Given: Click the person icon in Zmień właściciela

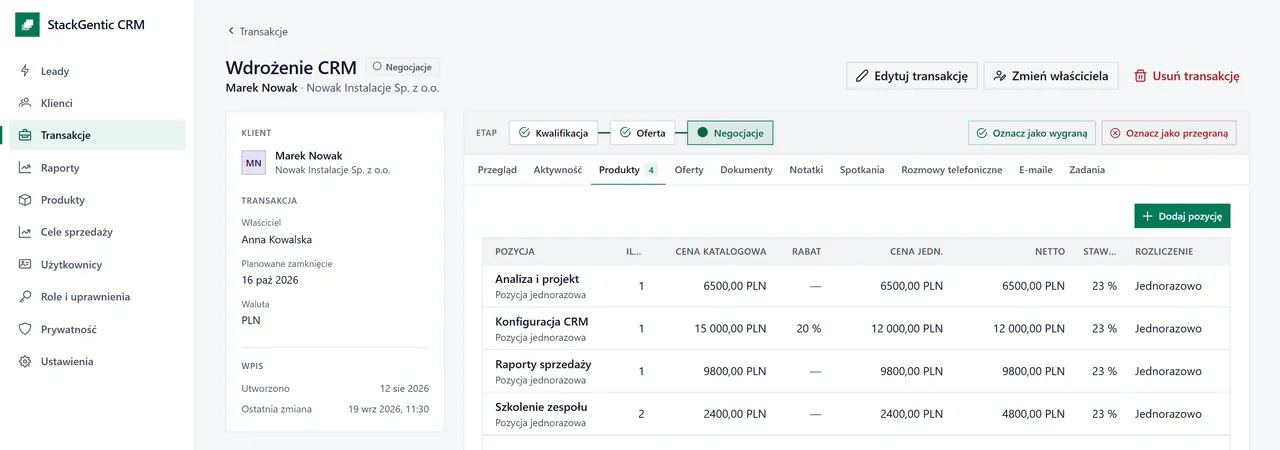Looking at the screenshot, I should click(1000, 76).
